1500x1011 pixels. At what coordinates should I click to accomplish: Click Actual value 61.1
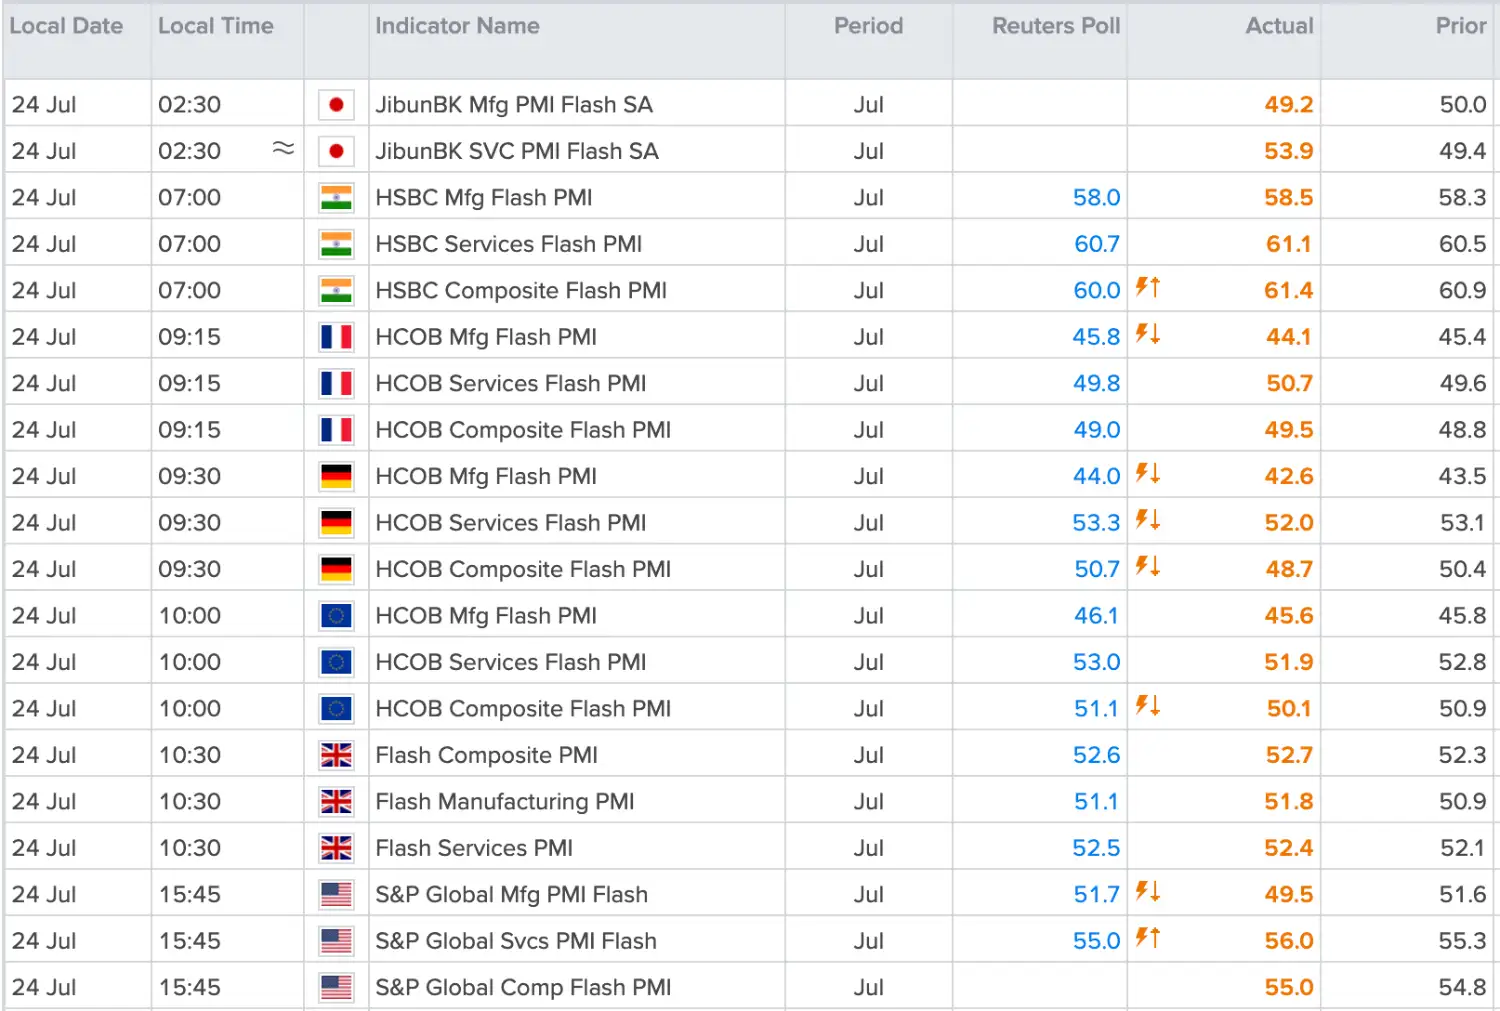(x=1290, y=244)
